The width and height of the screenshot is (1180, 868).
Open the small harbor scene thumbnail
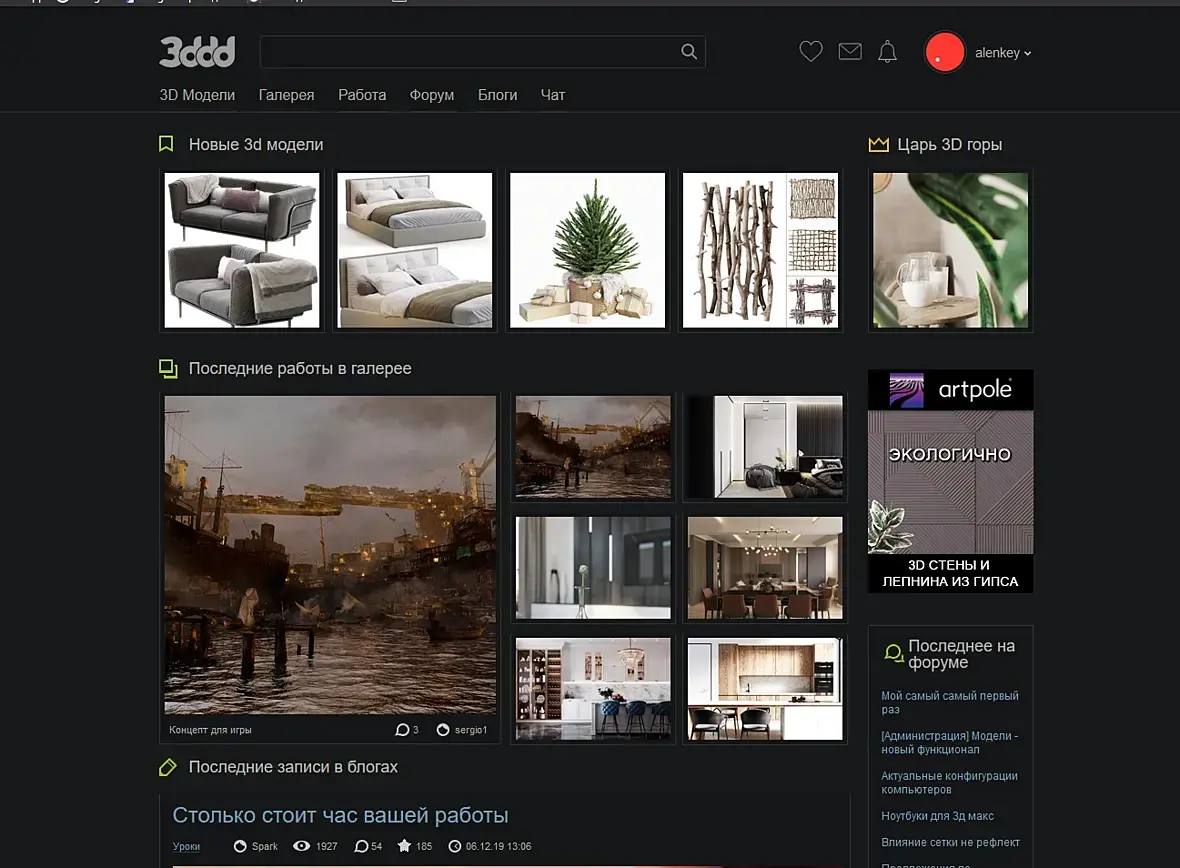coord(593,447)
